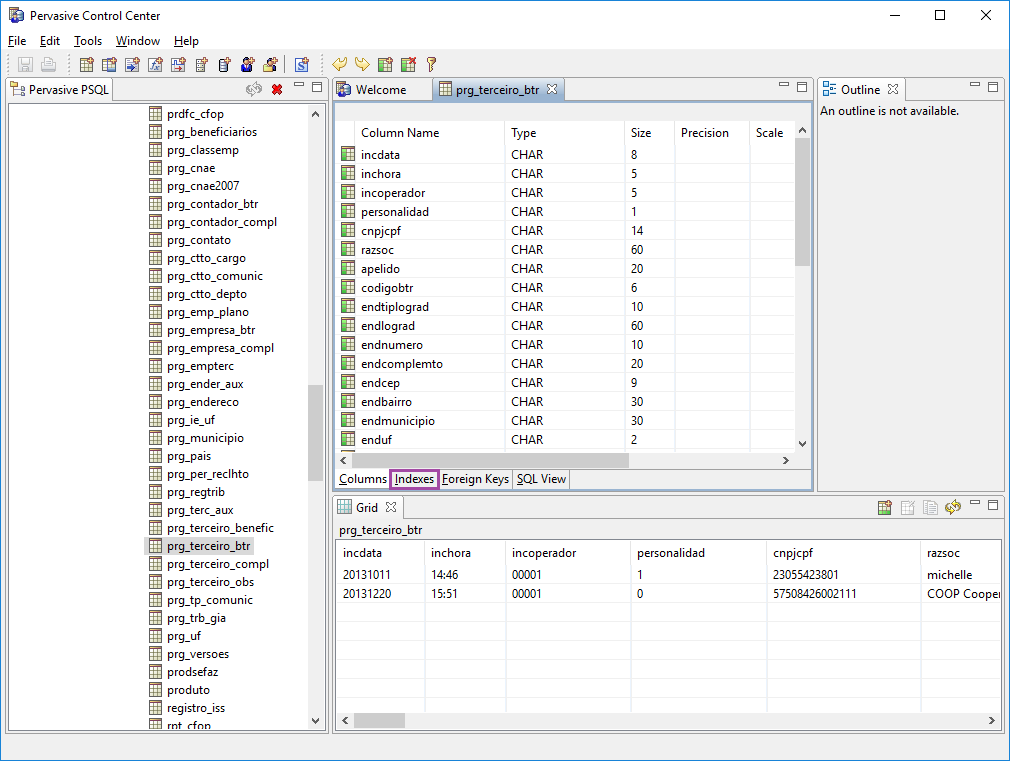The image size is (1010, 761).
Task: Switch to the SQL View tab
Action: [541, 479]
